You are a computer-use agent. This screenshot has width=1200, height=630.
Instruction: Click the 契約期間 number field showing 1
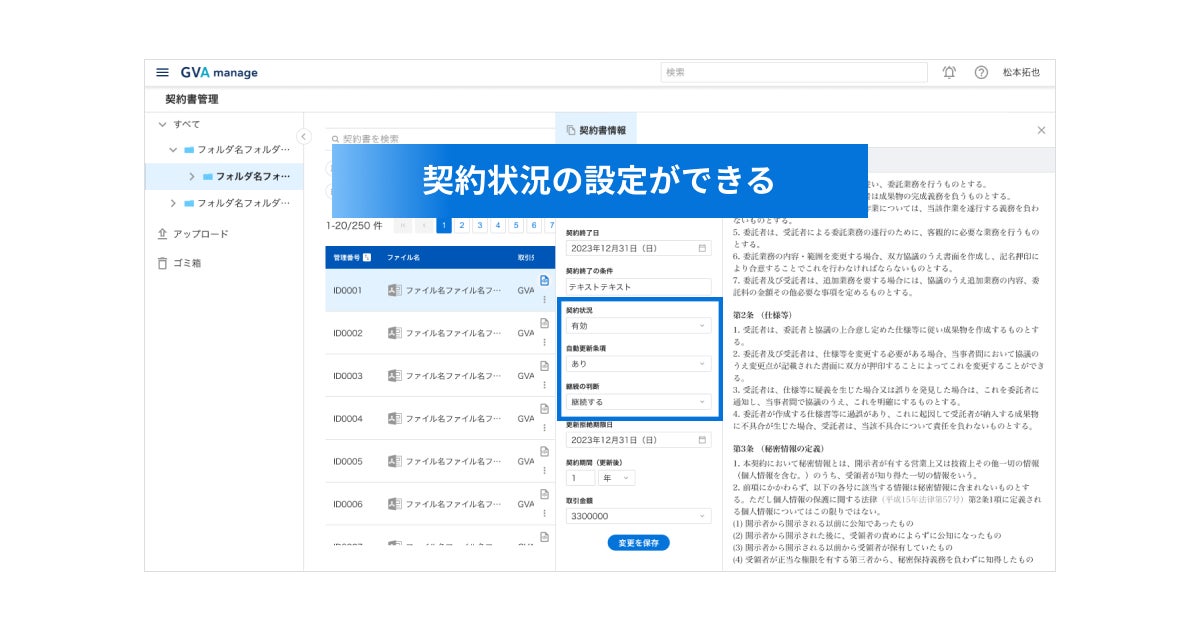(579, 478)
